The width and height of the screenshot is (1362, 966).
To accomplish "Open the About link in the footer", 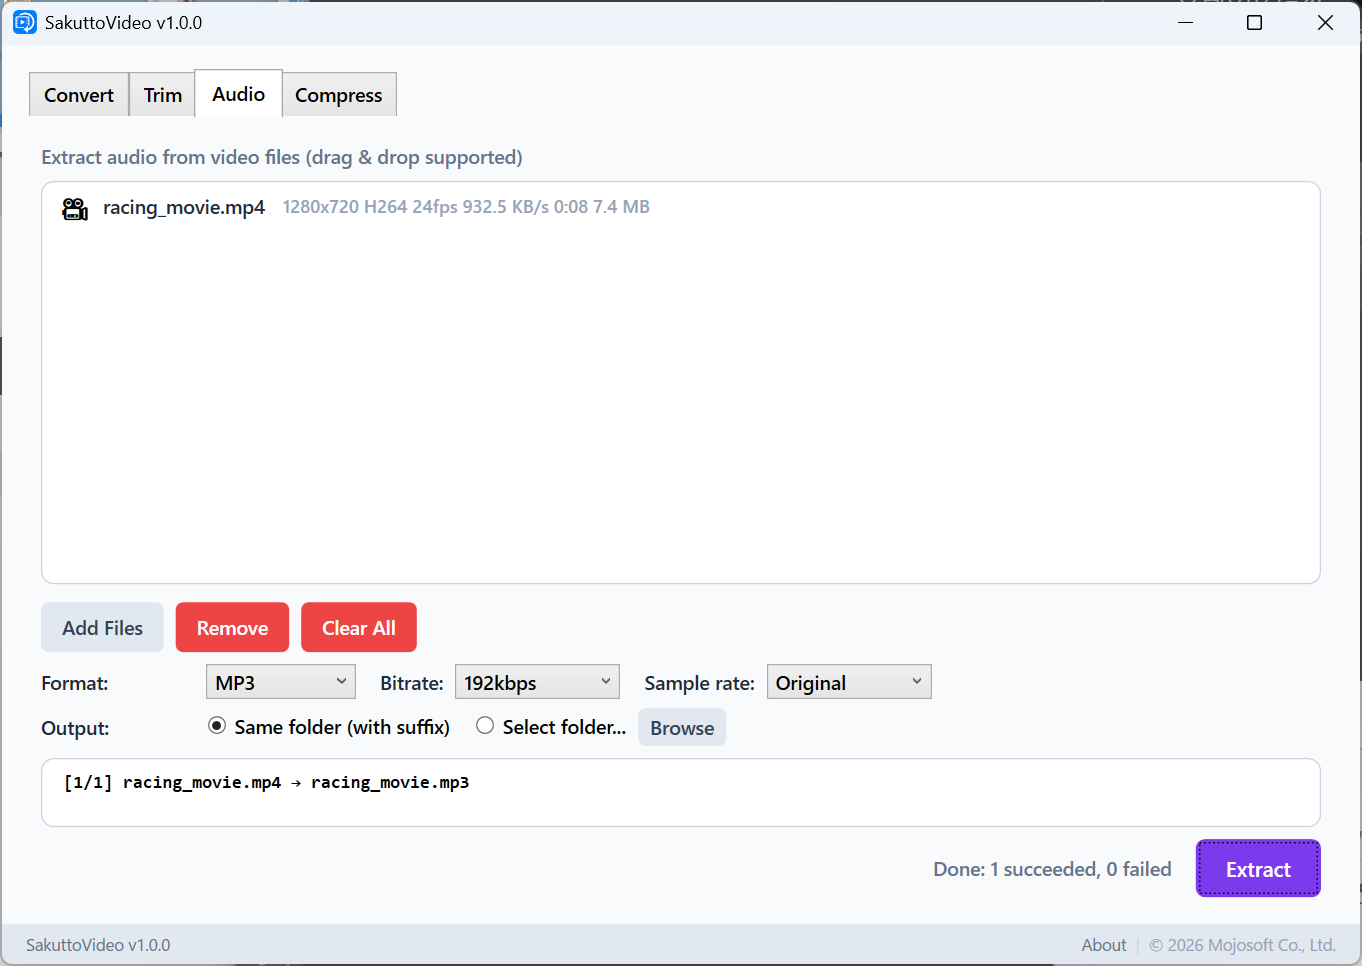I will [1103, 945].
